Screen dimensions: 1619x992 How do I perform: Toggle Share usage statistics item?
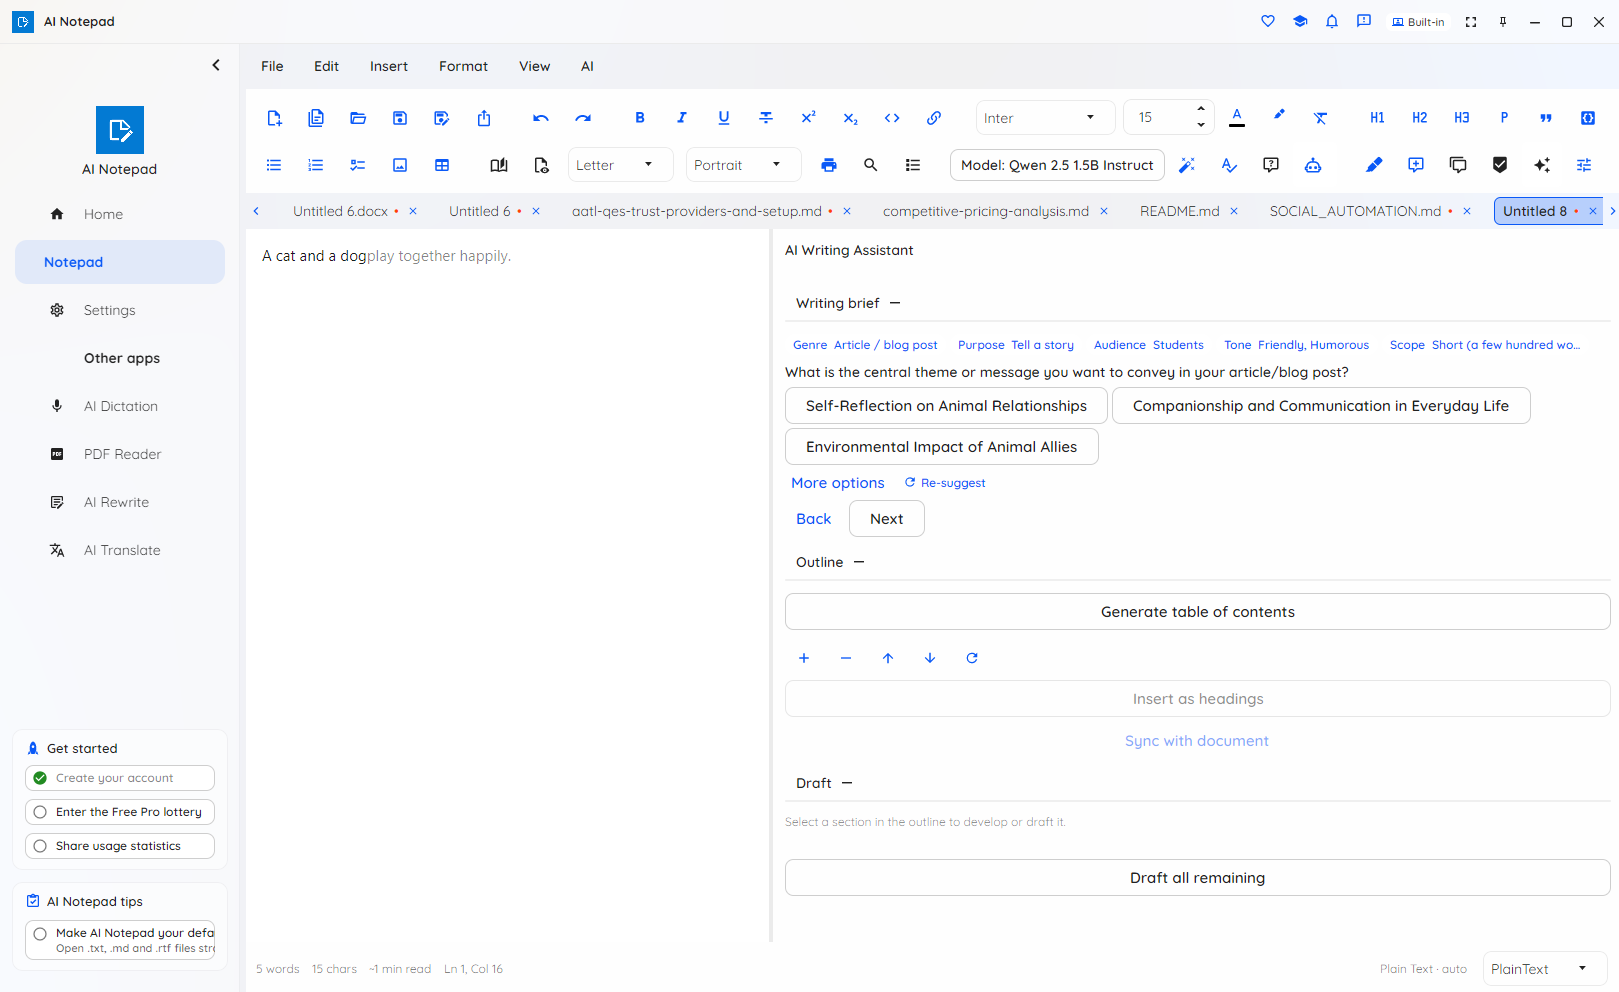click(x=120, y=846)
